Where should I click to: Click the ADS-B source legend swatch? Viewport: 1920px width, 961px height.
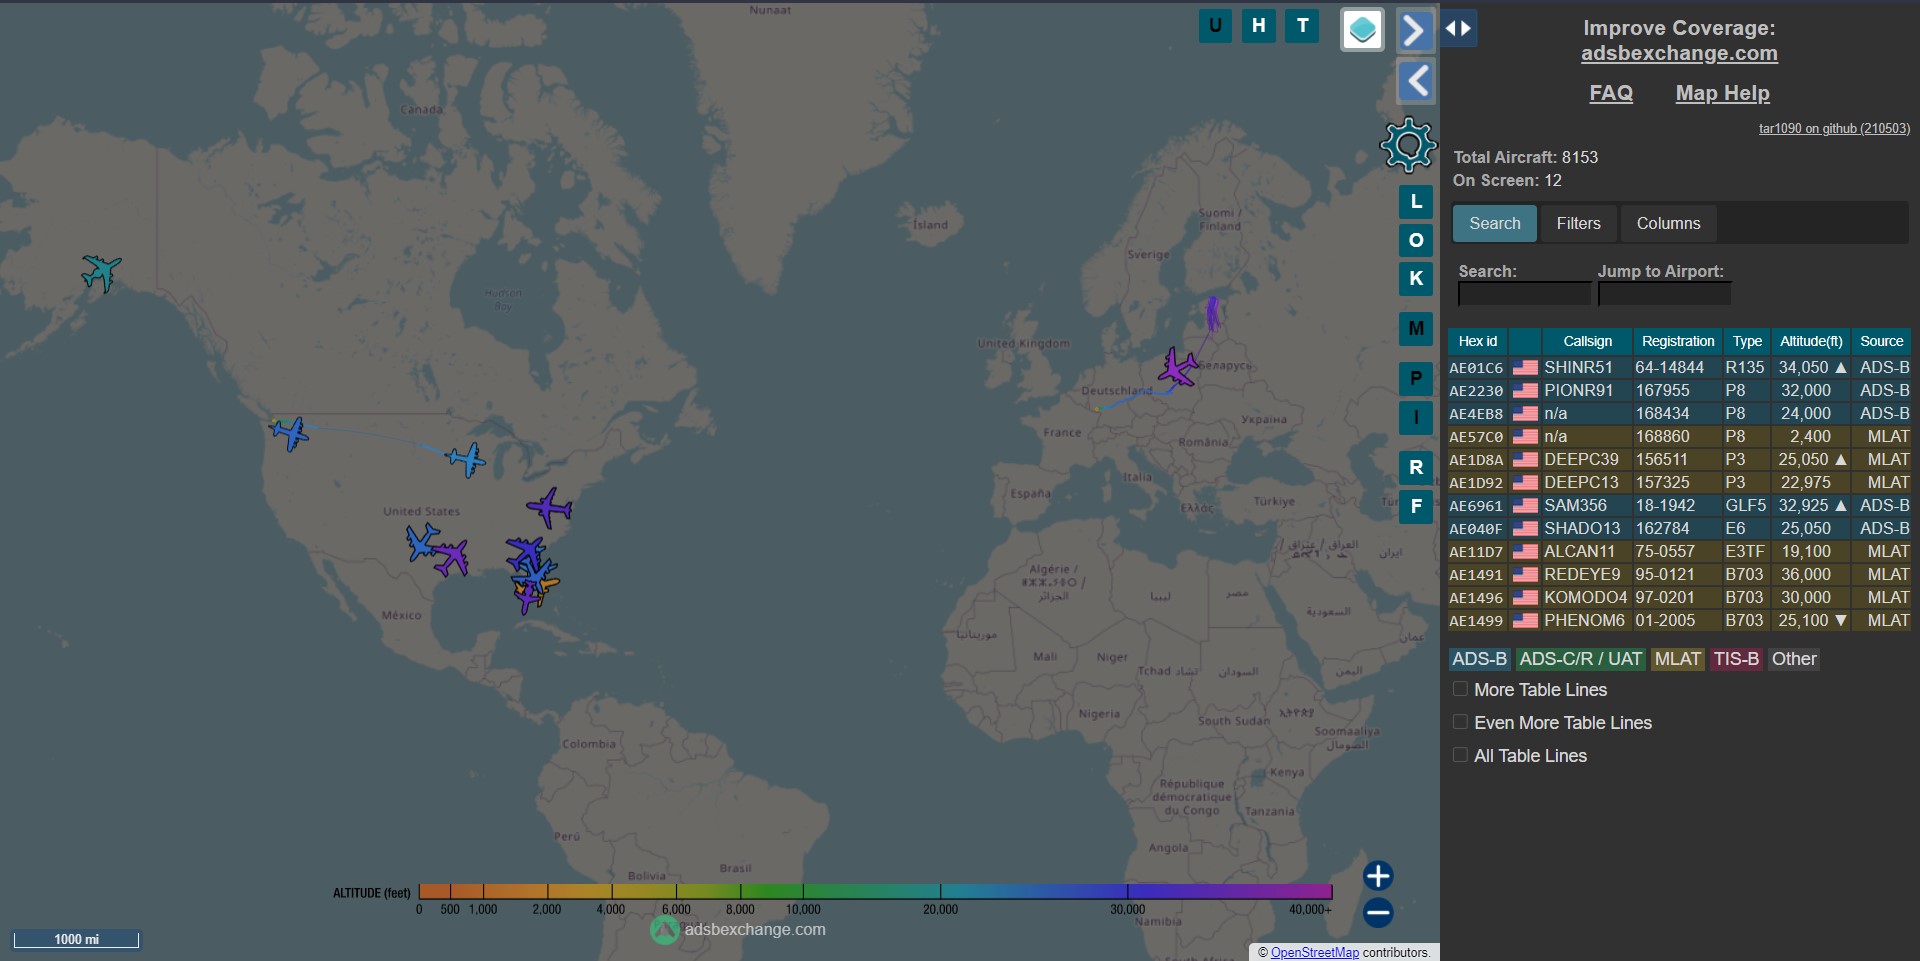[x=1479, y=659]
